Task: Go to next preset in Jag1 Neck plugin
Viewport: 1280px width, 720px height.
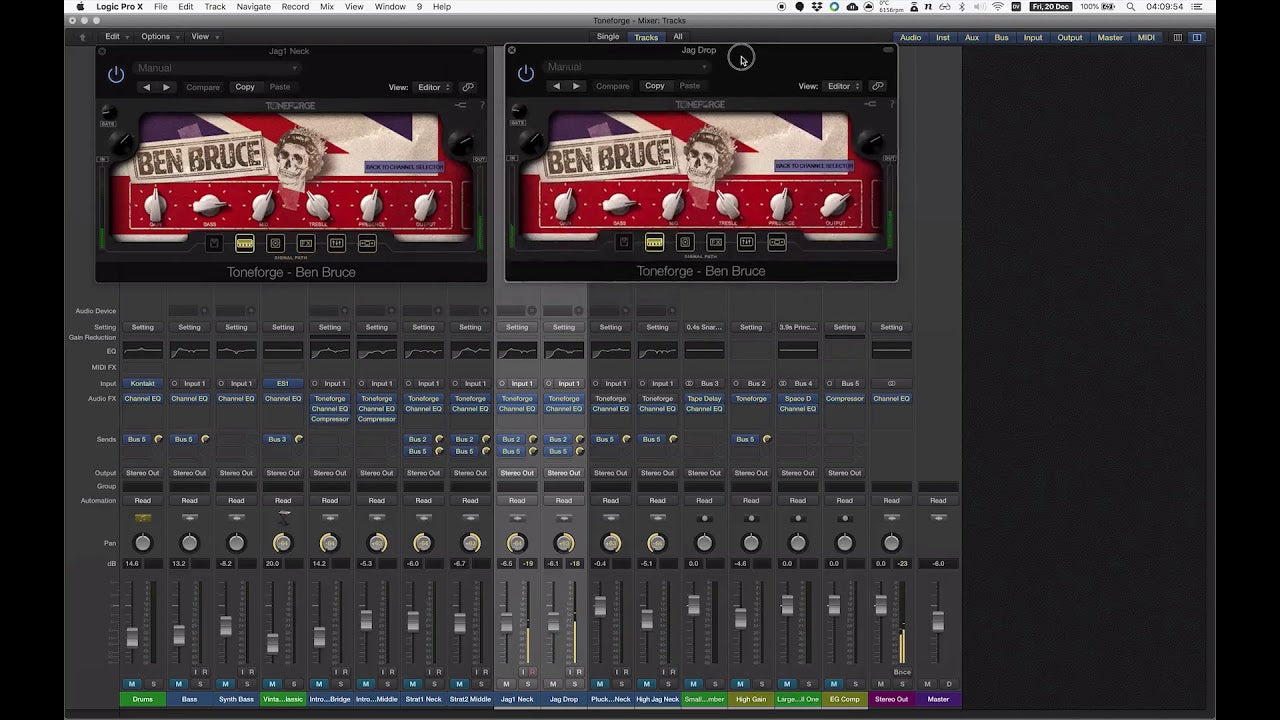Action: pyautogui.click(x=166, y=87)
